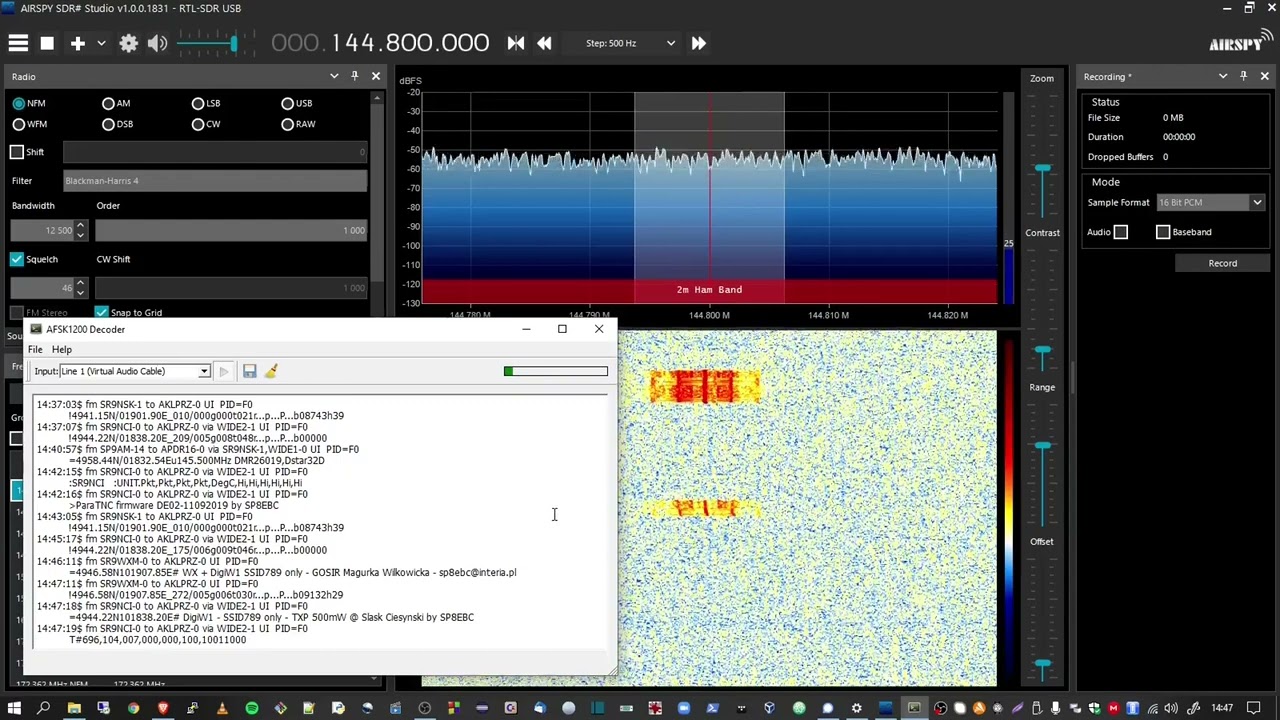The image size is (1280, 720).
Task: Open Brave browser from the taskbar
Action: pyautogui.click(x=163, y=708)
